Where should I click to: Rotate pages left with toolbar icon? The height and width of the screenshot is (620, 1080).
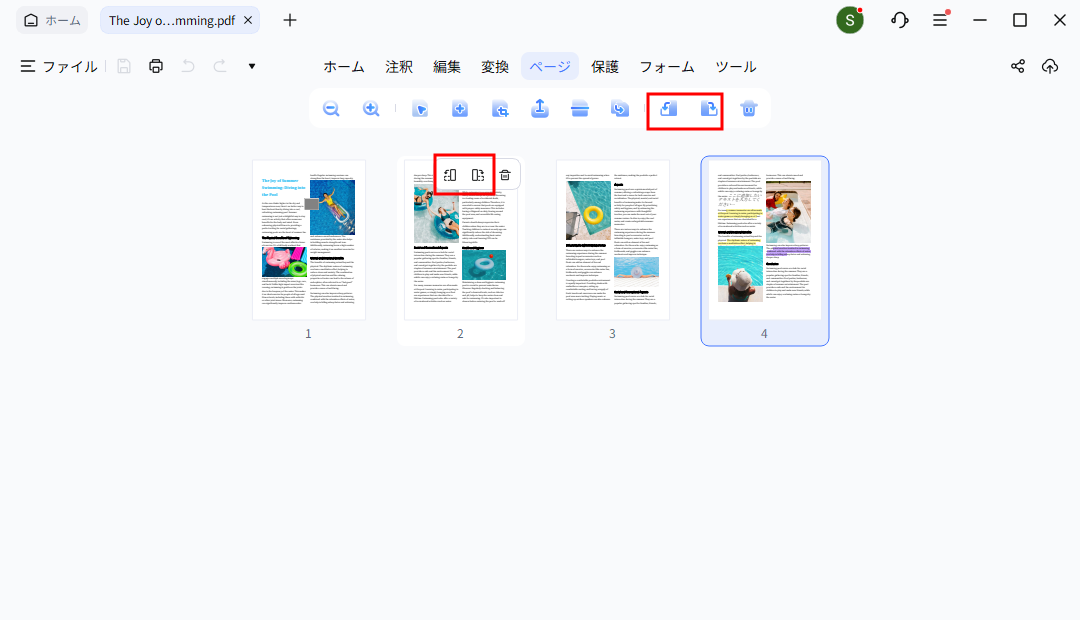click(x=669, y=109)
